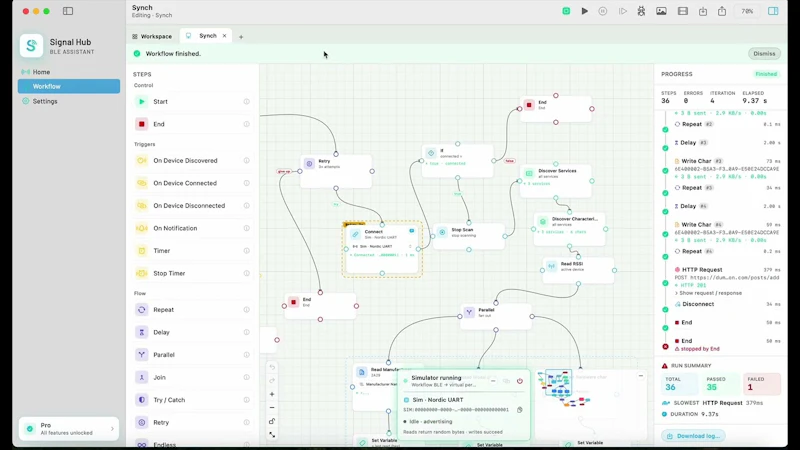Click the Stop Scan node
This screenshot has width=800, height=450.
(469, 236)
